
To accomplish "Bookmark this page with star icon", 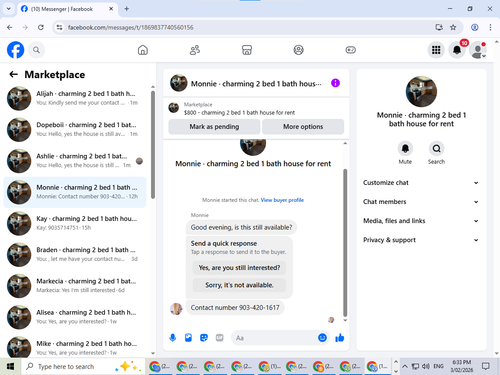I will (x=453, y=27).
